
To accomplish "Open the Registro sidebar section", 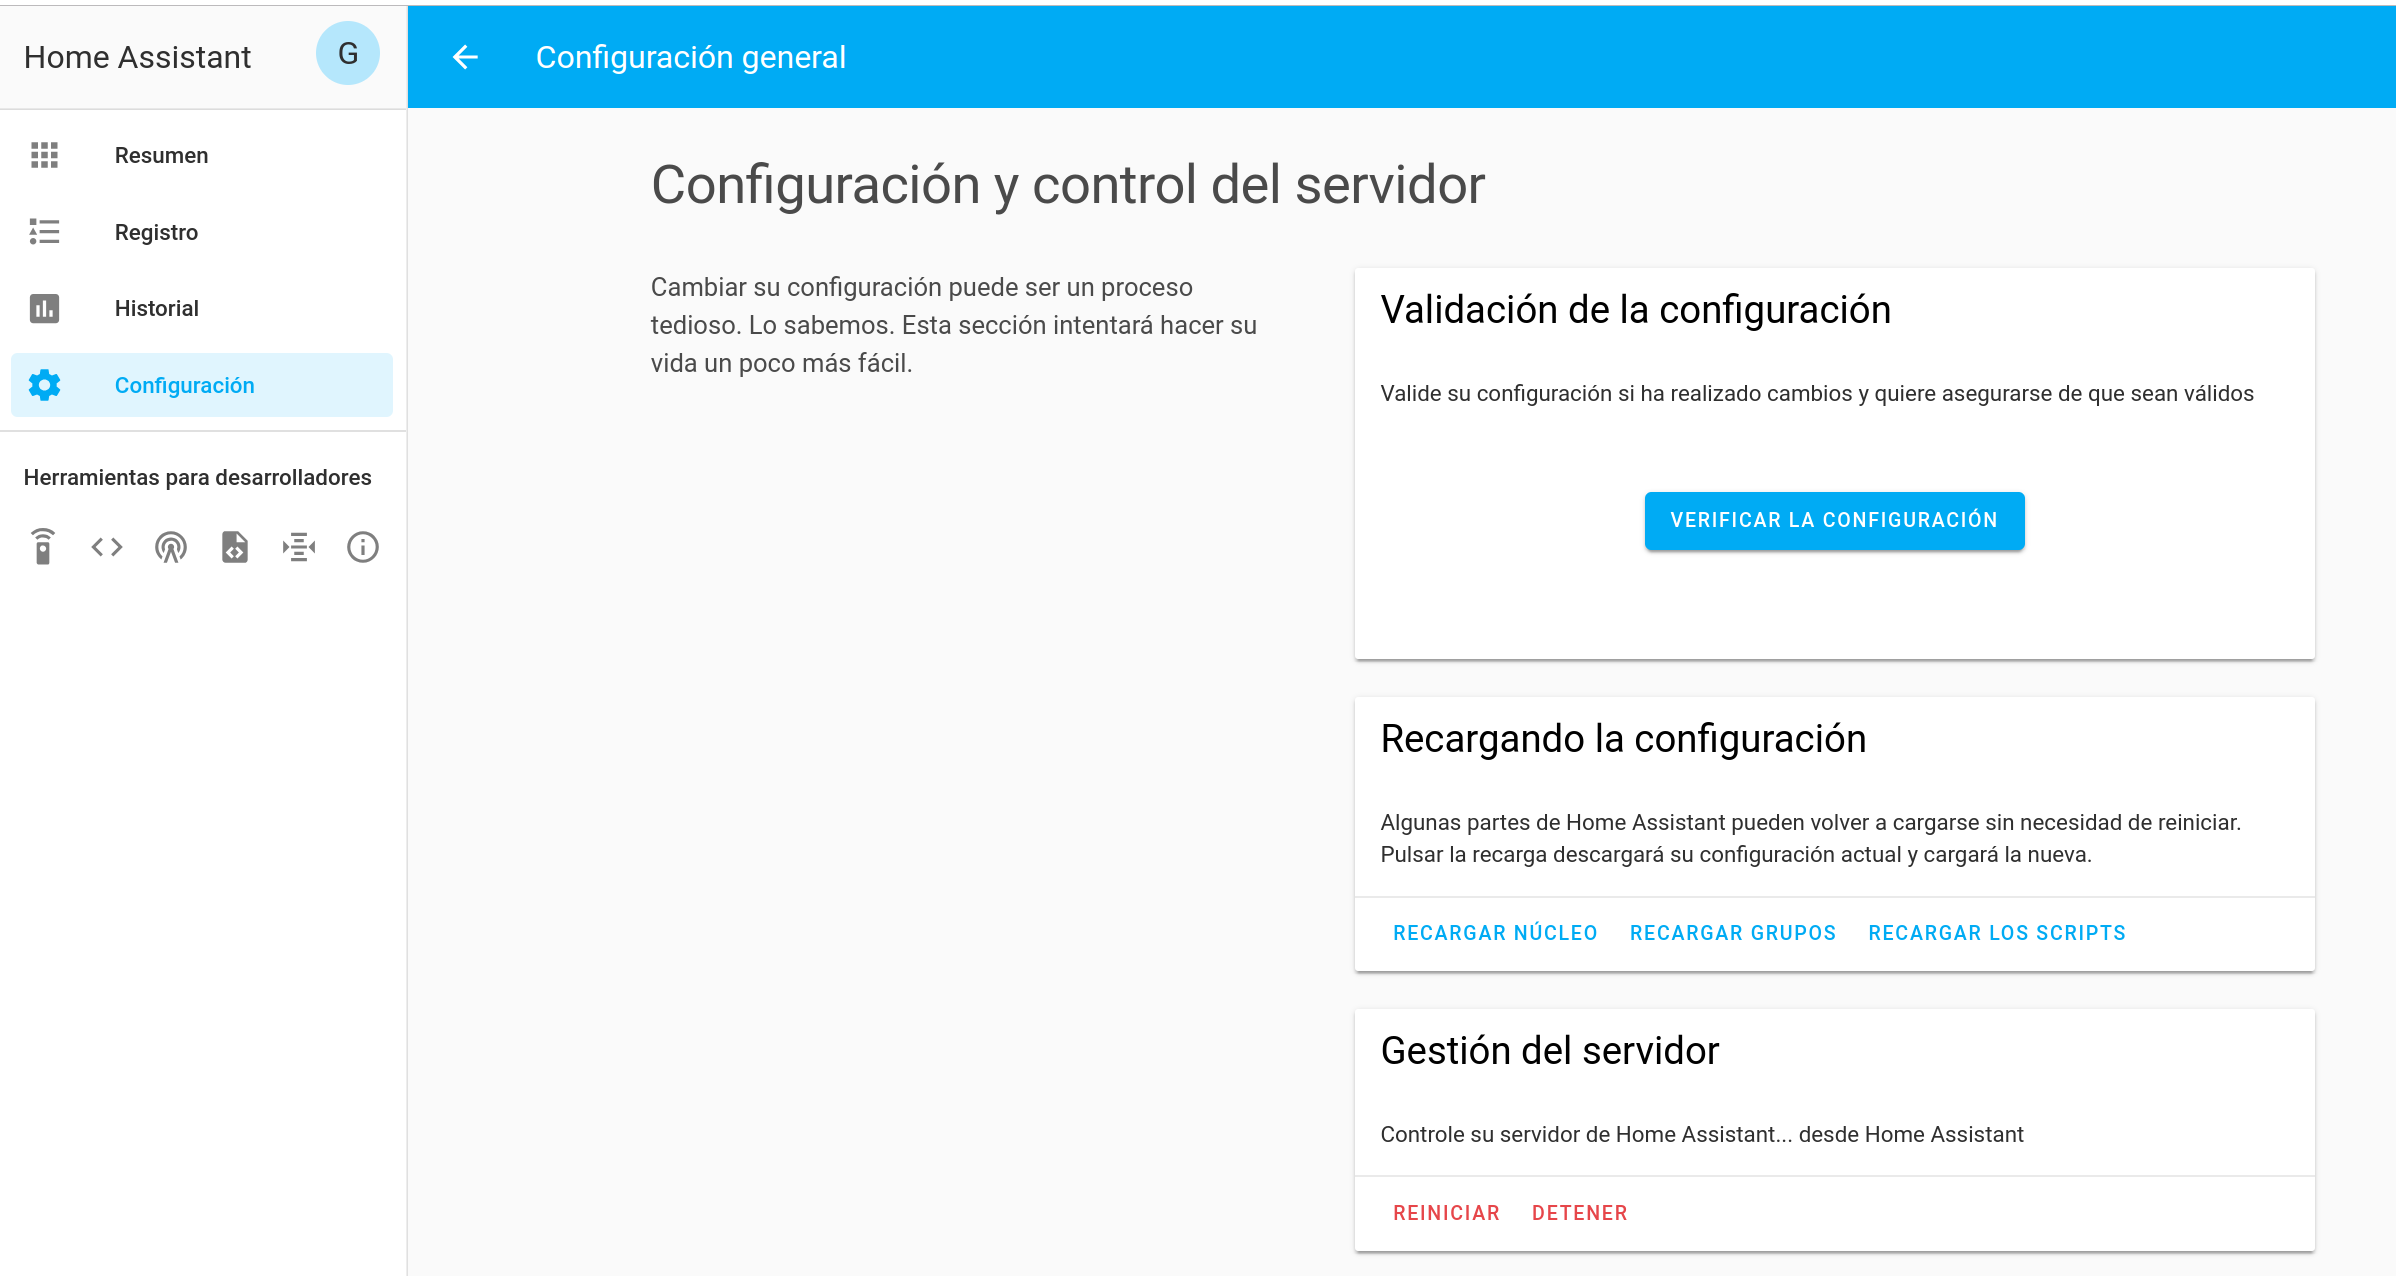I will click(156, 232).
